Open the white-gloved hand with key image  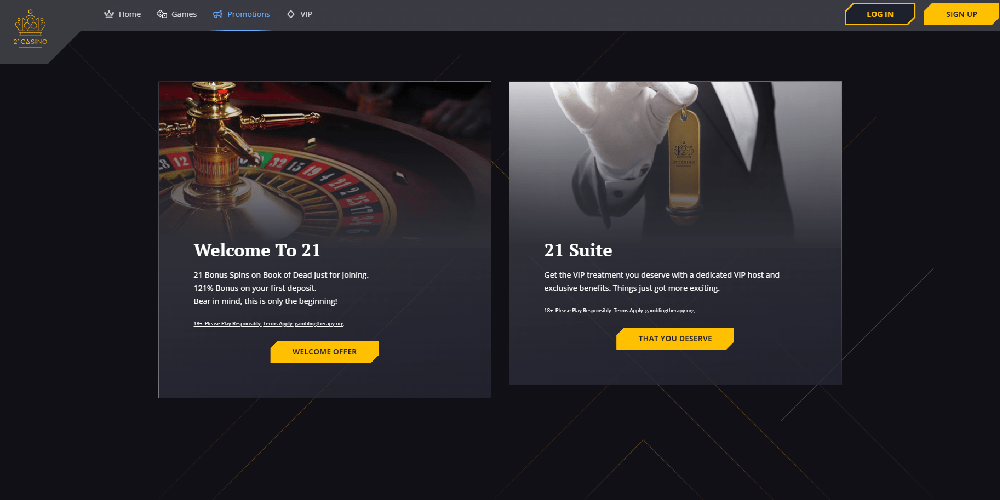(x=675, y=164)
